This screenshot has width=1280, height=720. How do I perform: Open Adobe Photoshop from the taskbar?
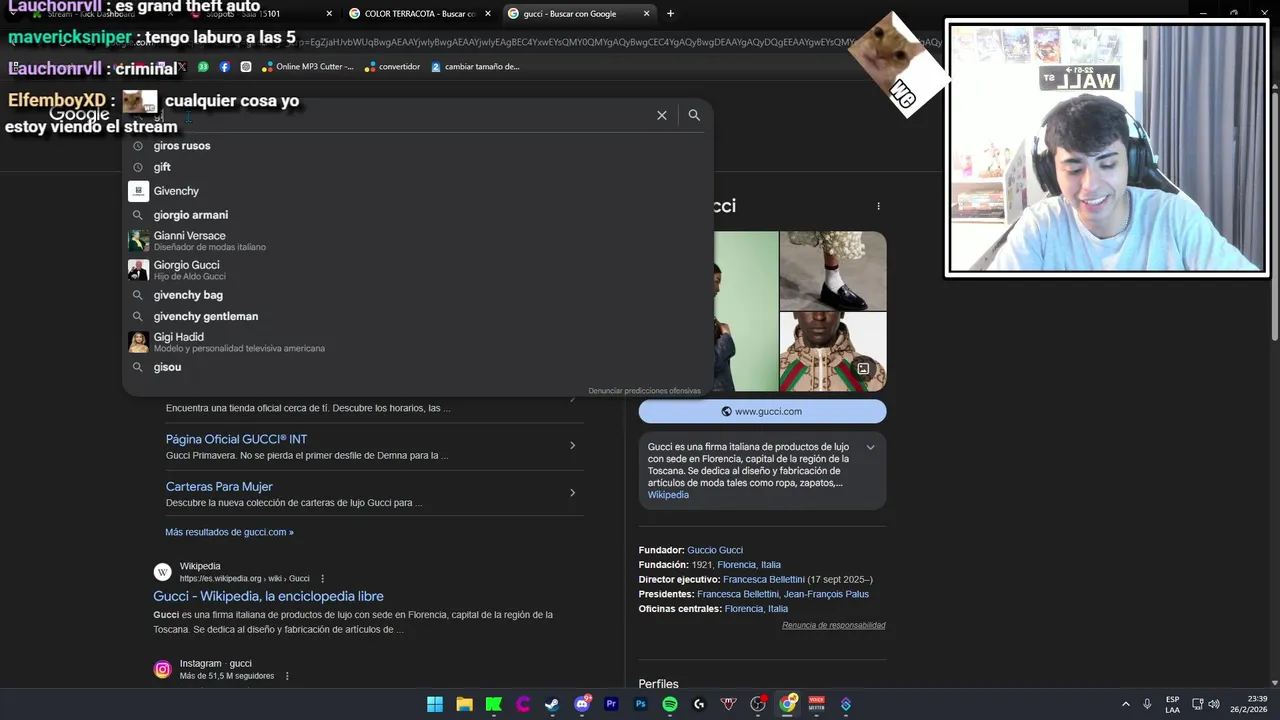coord(641,705)
